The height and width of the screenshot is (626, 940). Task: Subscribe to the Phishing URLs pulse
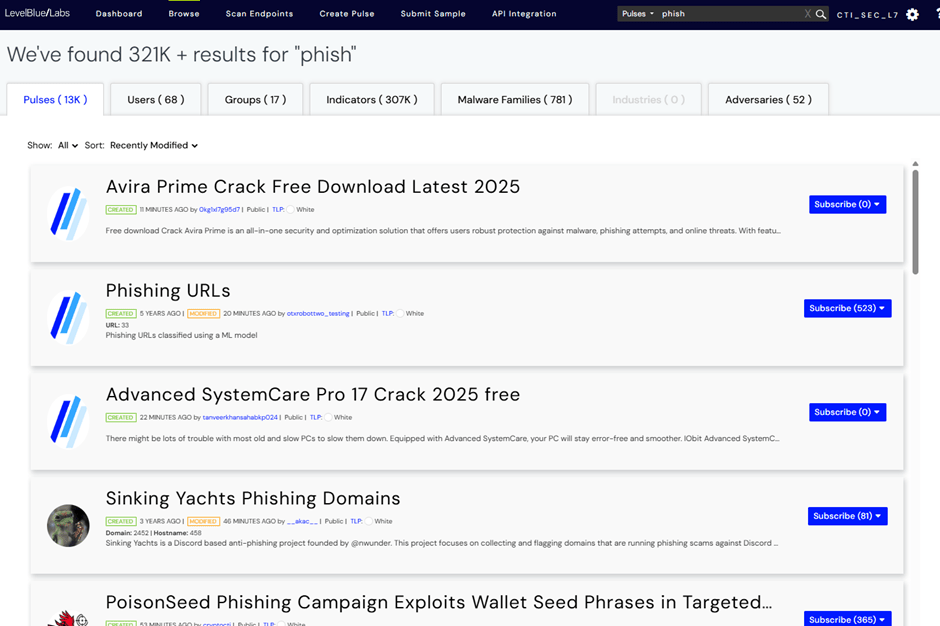pyautogui.click(x=847, y=309)
